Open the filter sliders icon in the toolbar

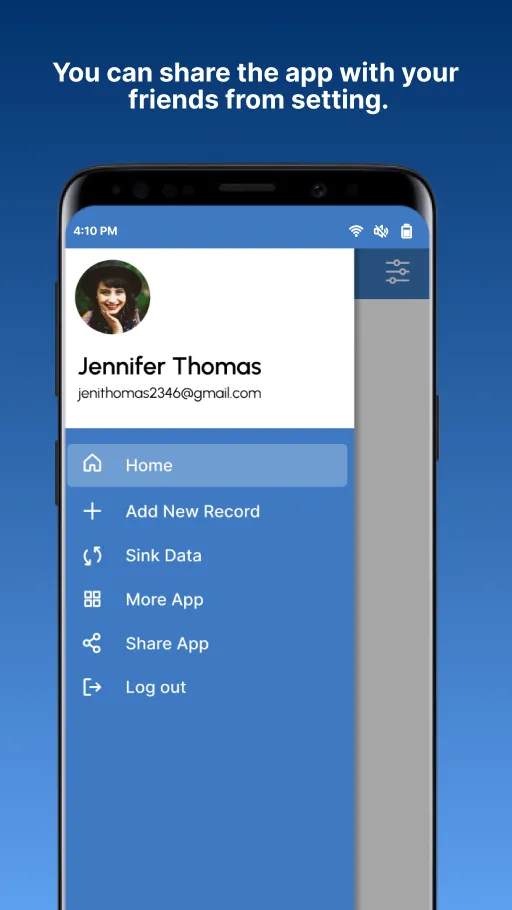tap(398, 272)
